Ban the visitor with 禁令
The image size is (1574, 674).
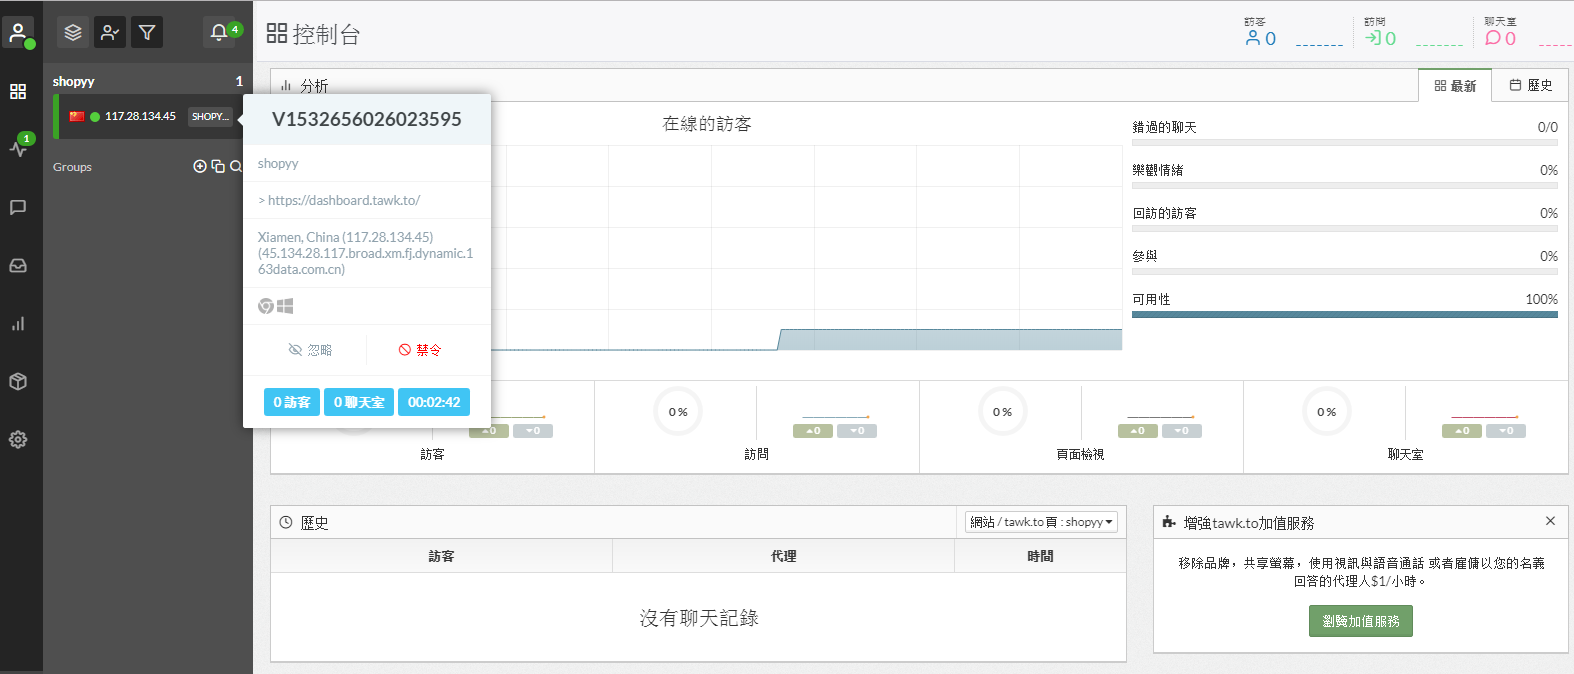(420, 350)
